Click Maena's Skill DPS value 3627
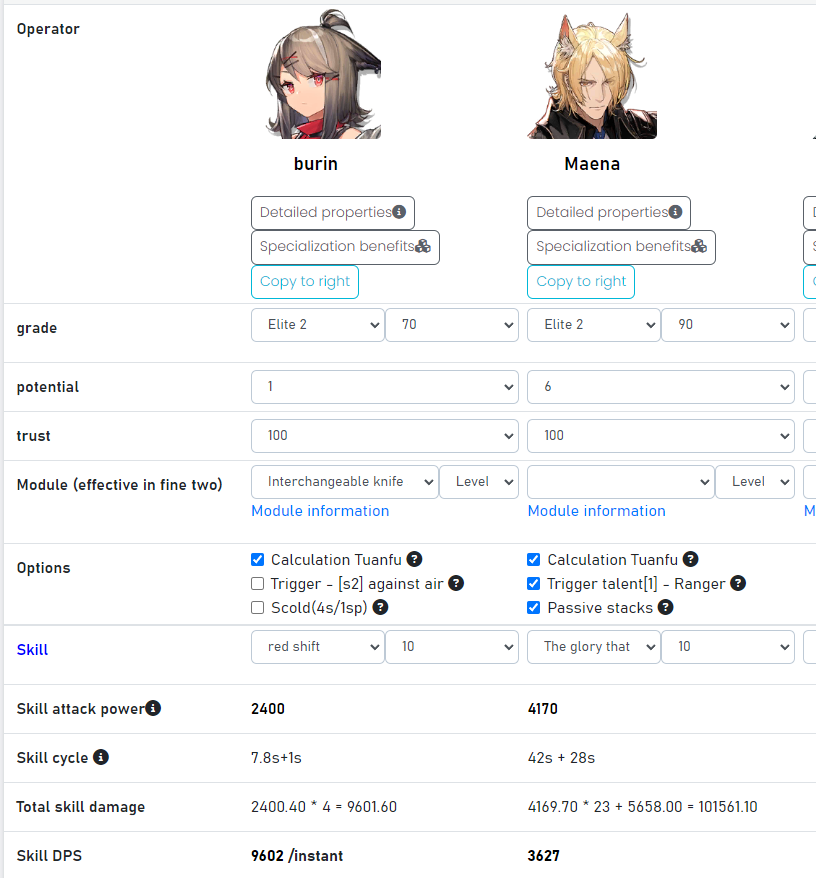The image size is (816, 878). 543,856
